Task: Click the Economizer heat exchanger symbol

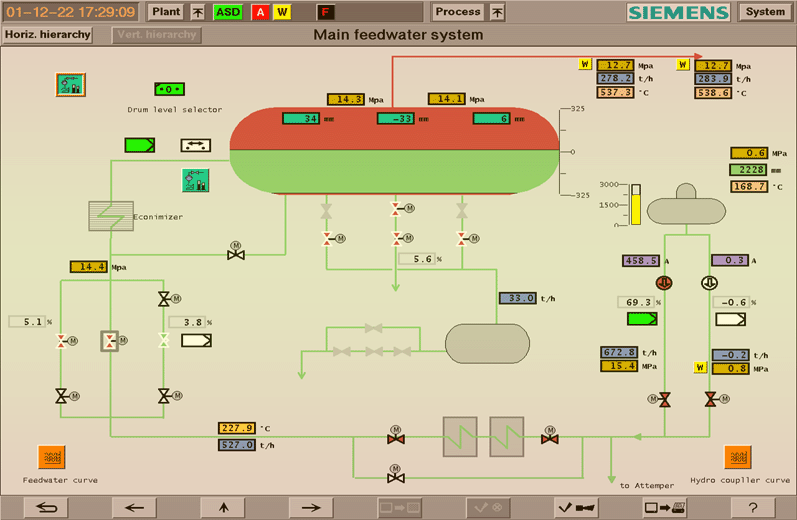Action: pos(111,215)
